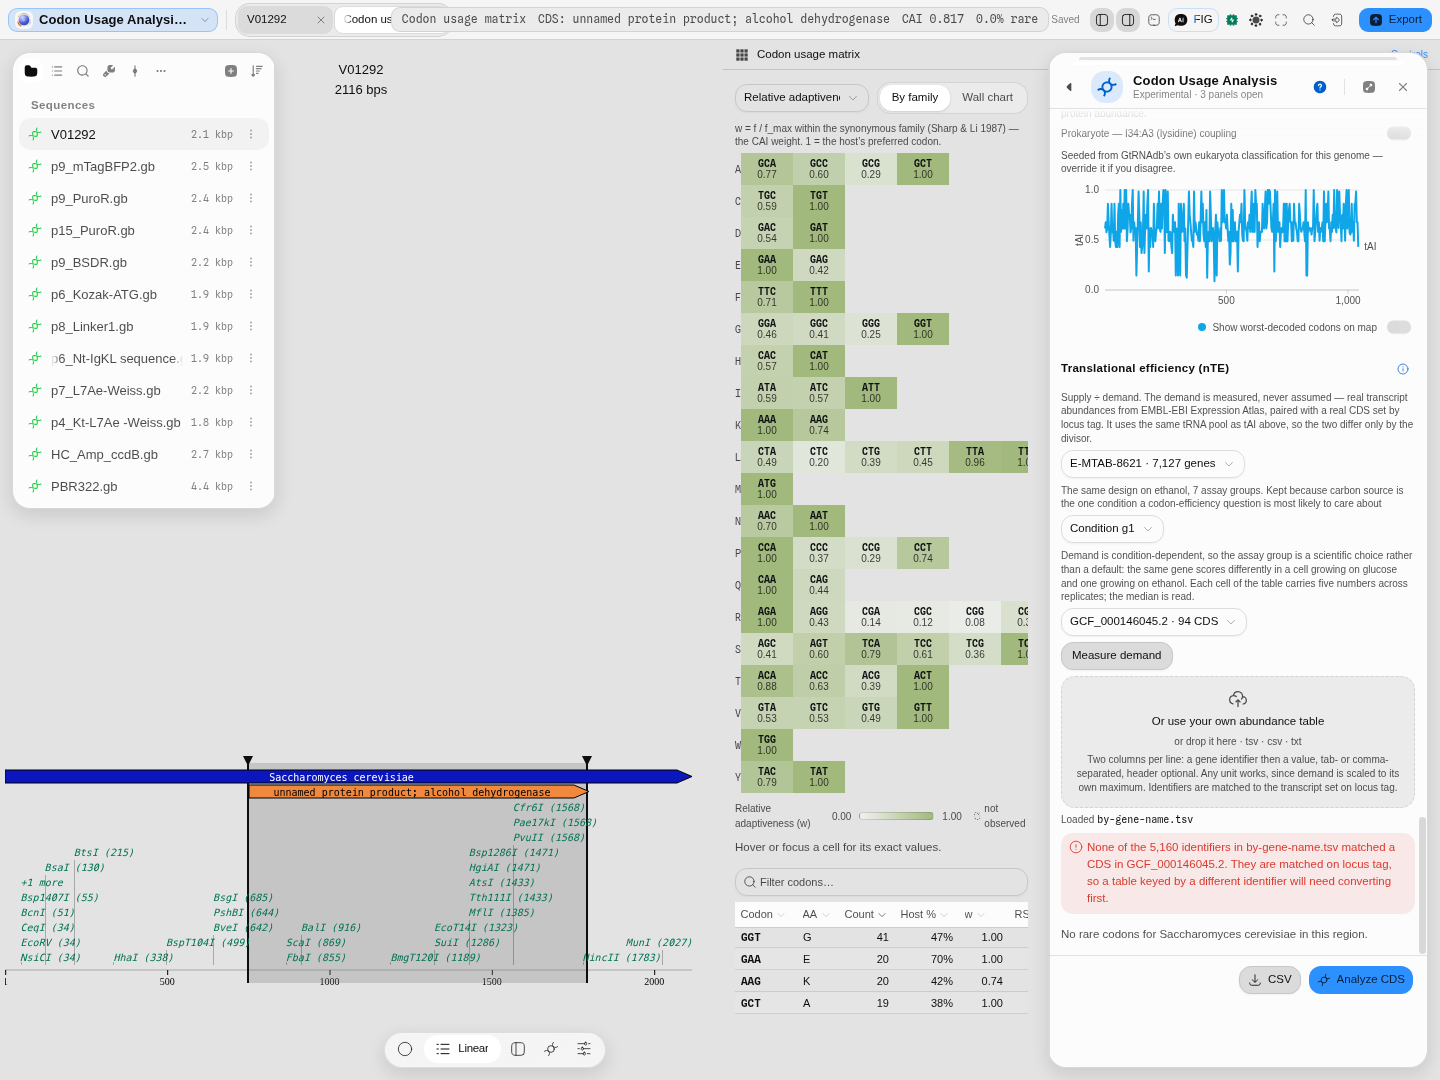Screen dimensions: 1440x1080
Task: Switch to the V01292 tab
Action: [284, 20]
